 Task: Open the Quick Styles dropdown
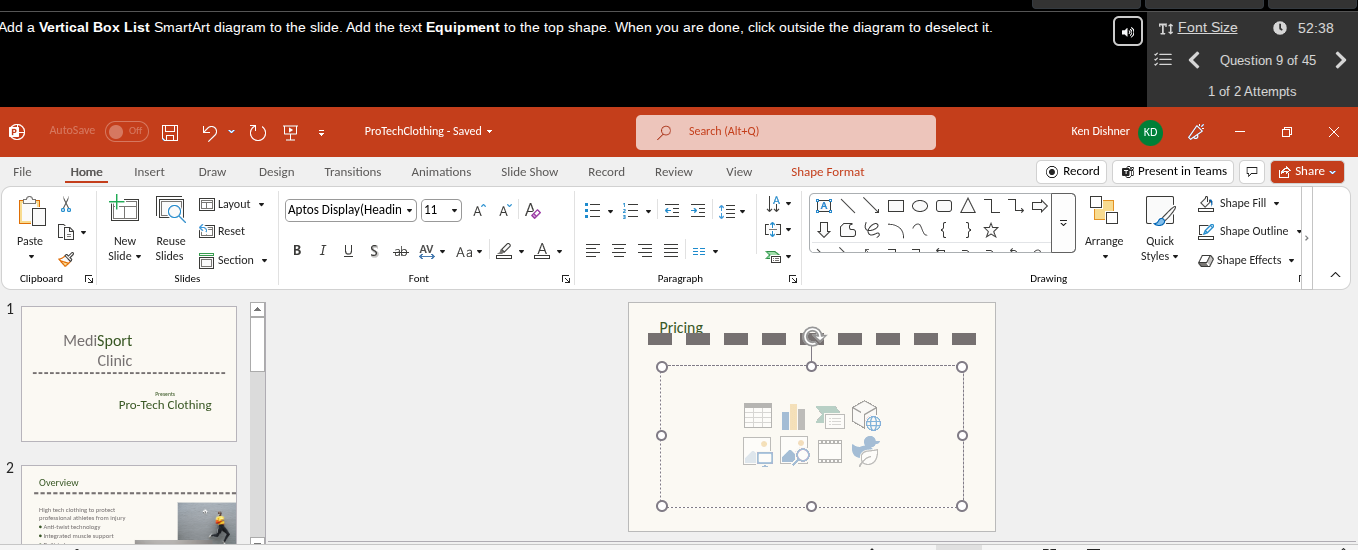(x=1160, y=229)
